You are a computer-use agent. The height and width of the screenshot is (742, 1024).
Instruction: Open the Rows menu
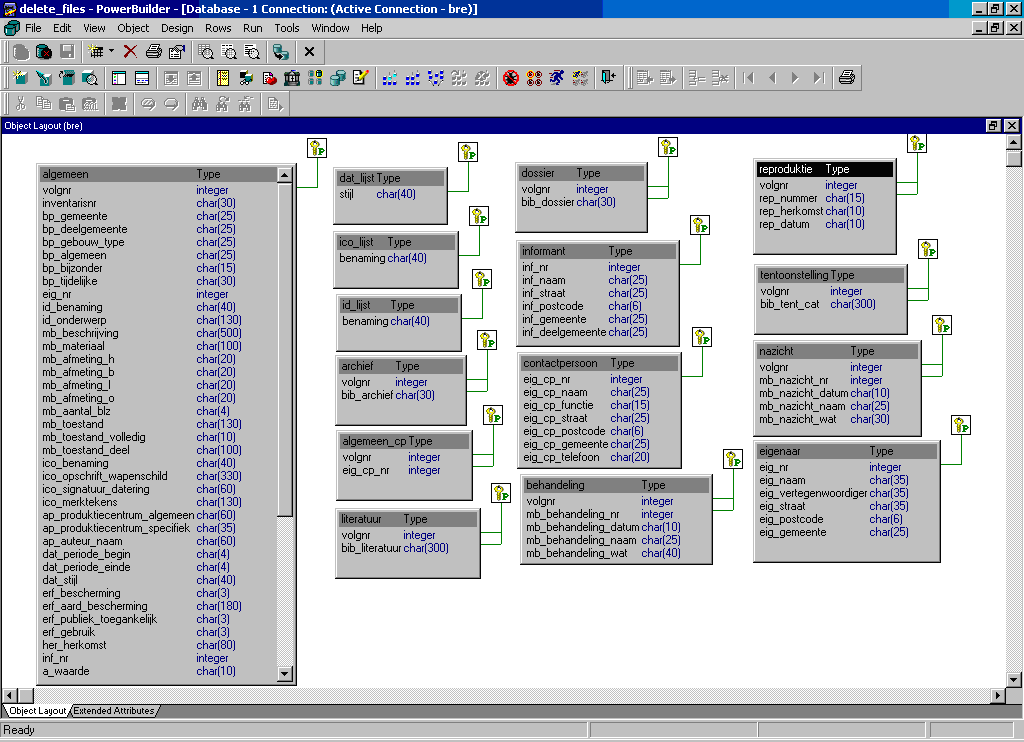click(218, 28)
